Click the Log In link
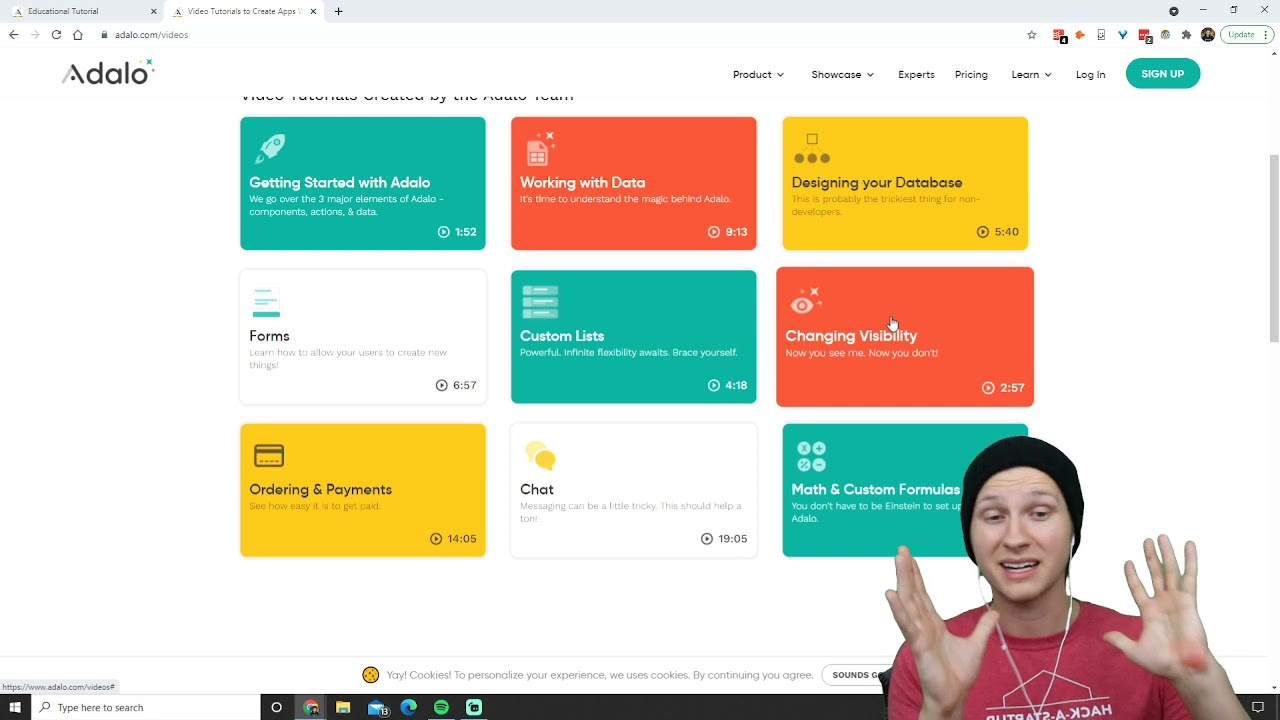Viewport: 1280px width, 720px height. (1090, 74)
